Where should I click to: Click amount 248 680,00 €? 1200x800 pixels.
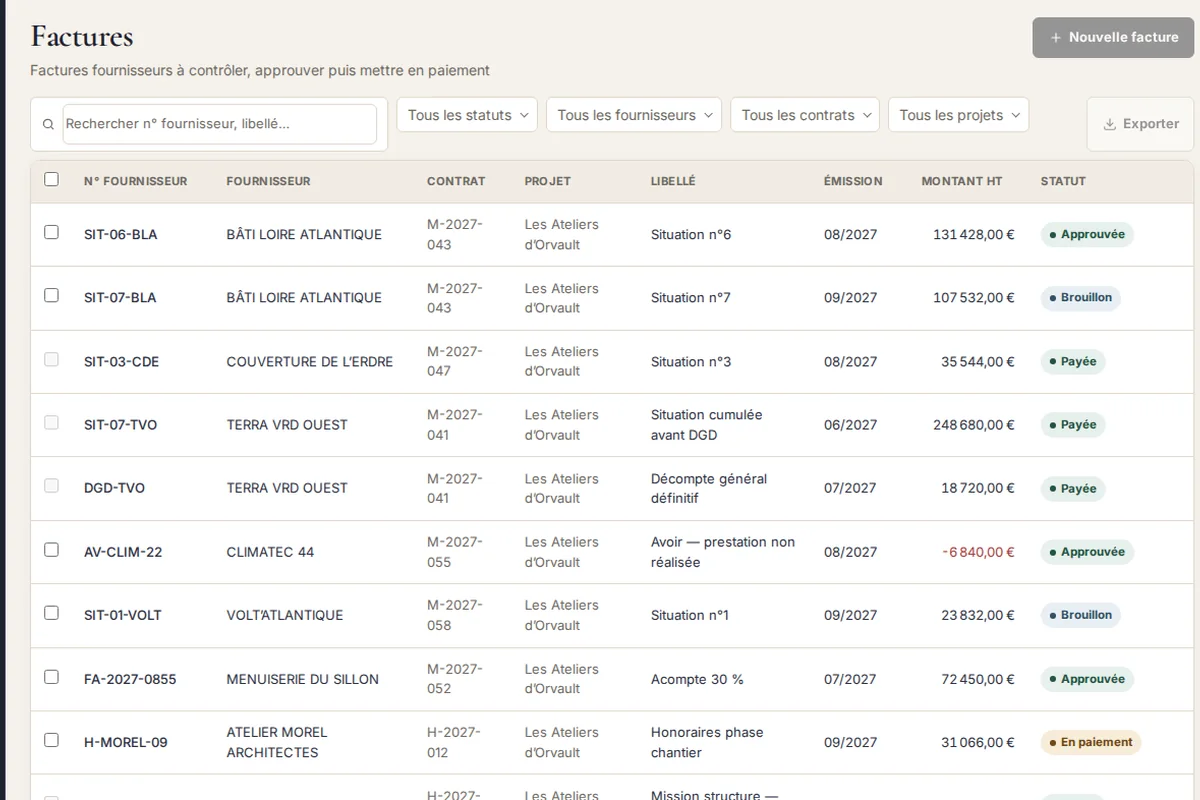point(974,425)
